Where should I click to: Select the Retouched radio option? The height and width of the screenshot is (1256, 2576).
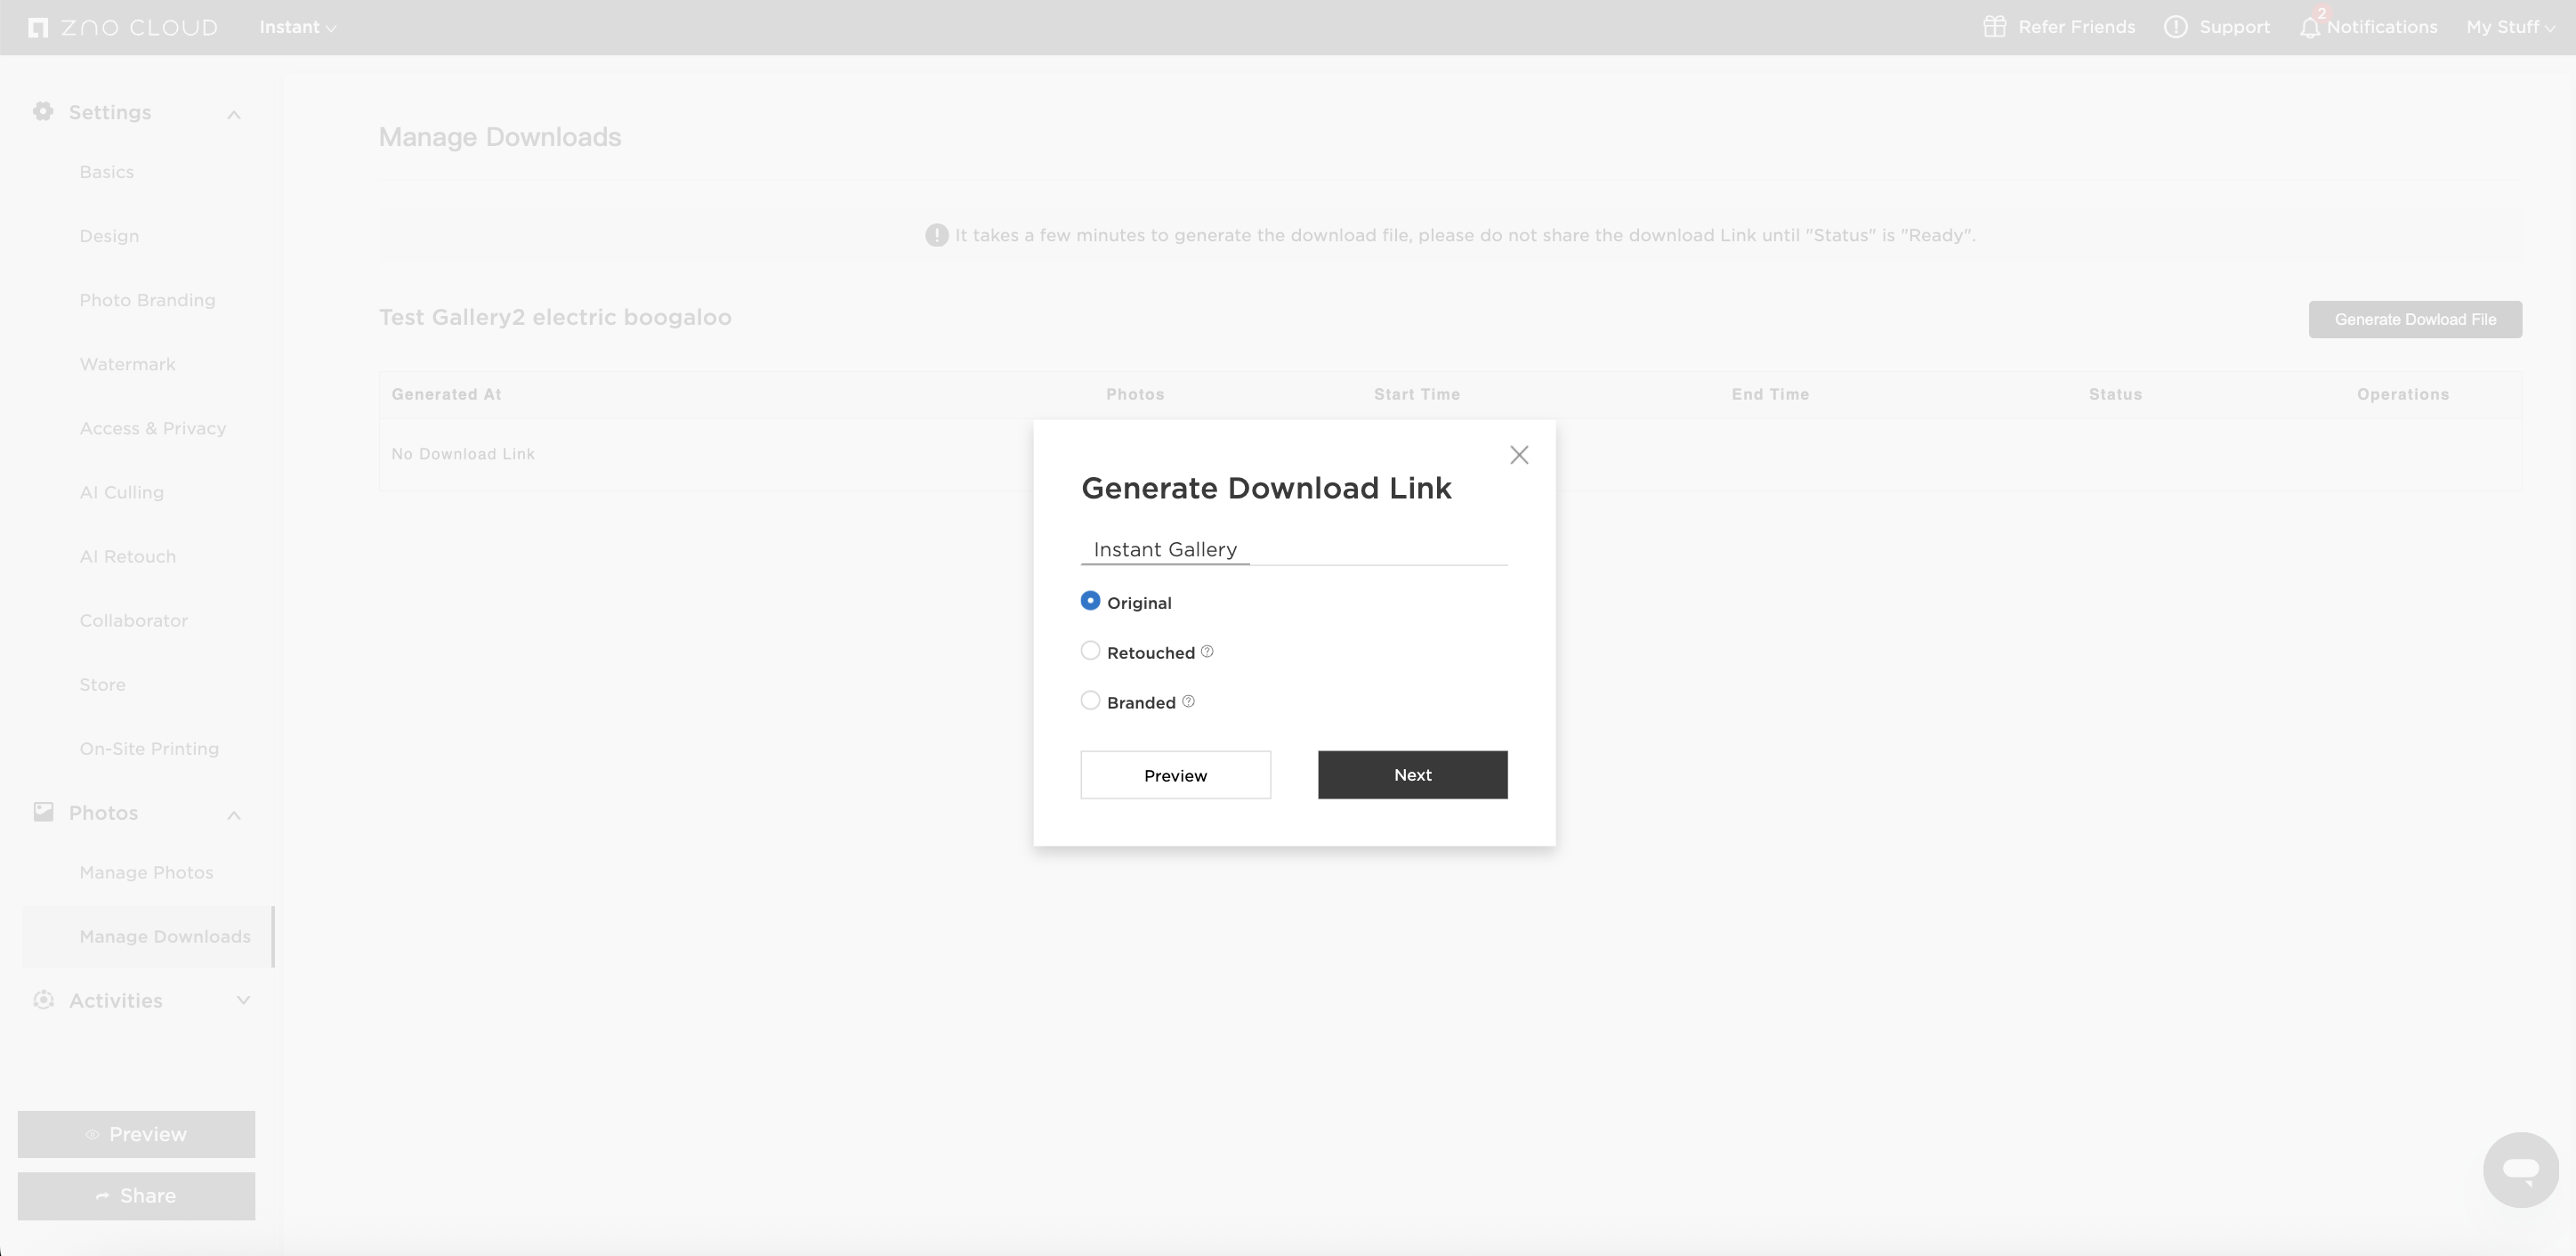[1090, 651]
